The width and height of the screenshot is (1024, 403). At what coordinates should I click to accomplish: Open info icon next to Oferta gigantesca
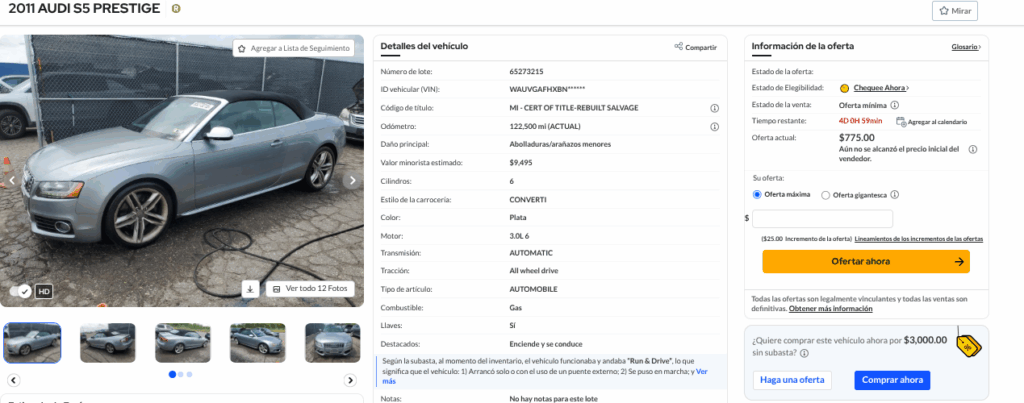(x=895, y=195)
